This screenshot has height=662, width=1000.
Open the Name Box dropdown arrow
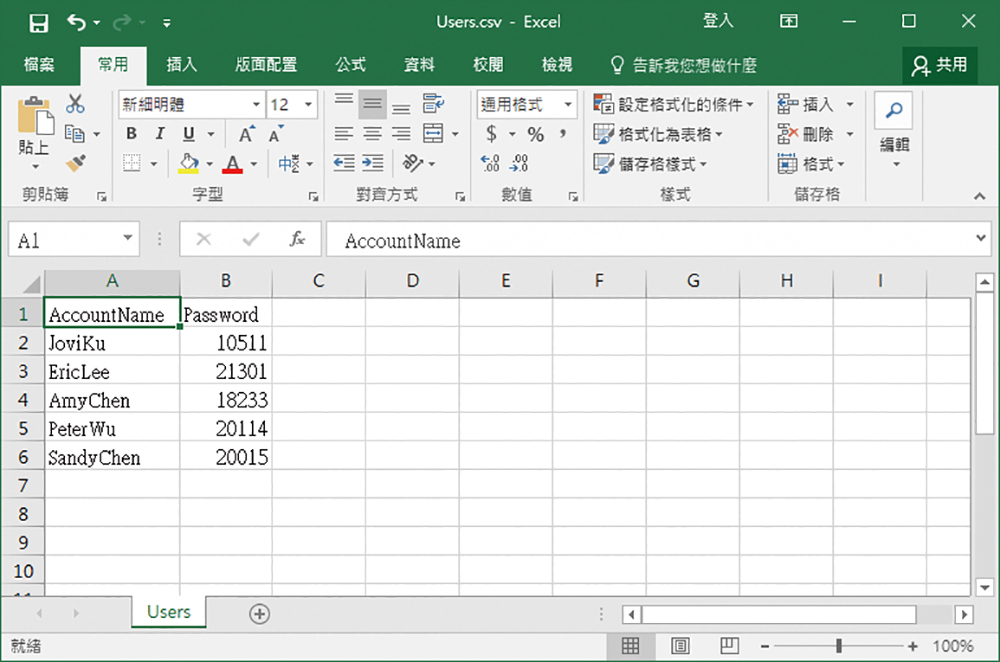click(x=128, y=240)
